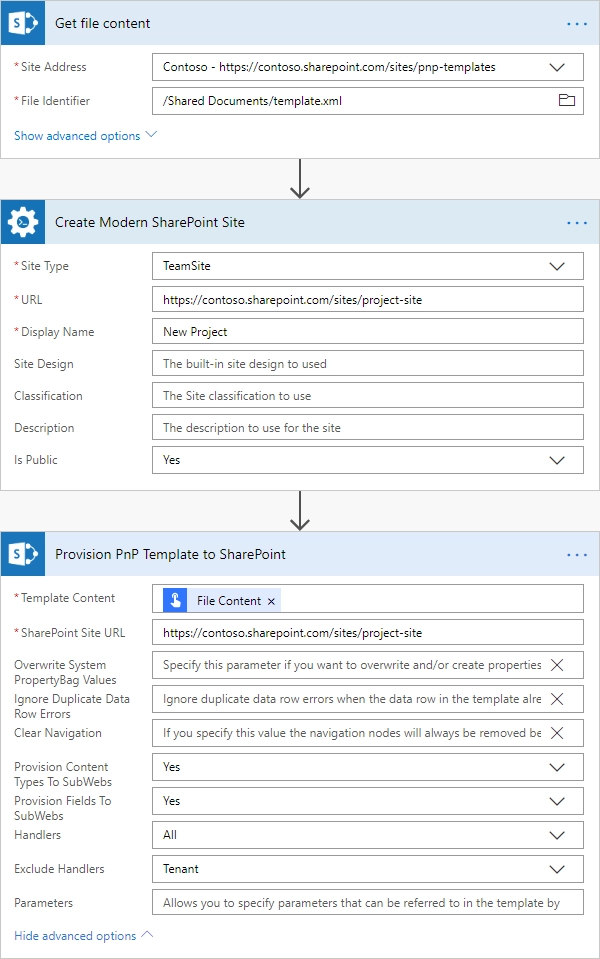Show advanced options for Get file content
This screenshot has width=600, height=959.
coord(85,136)
